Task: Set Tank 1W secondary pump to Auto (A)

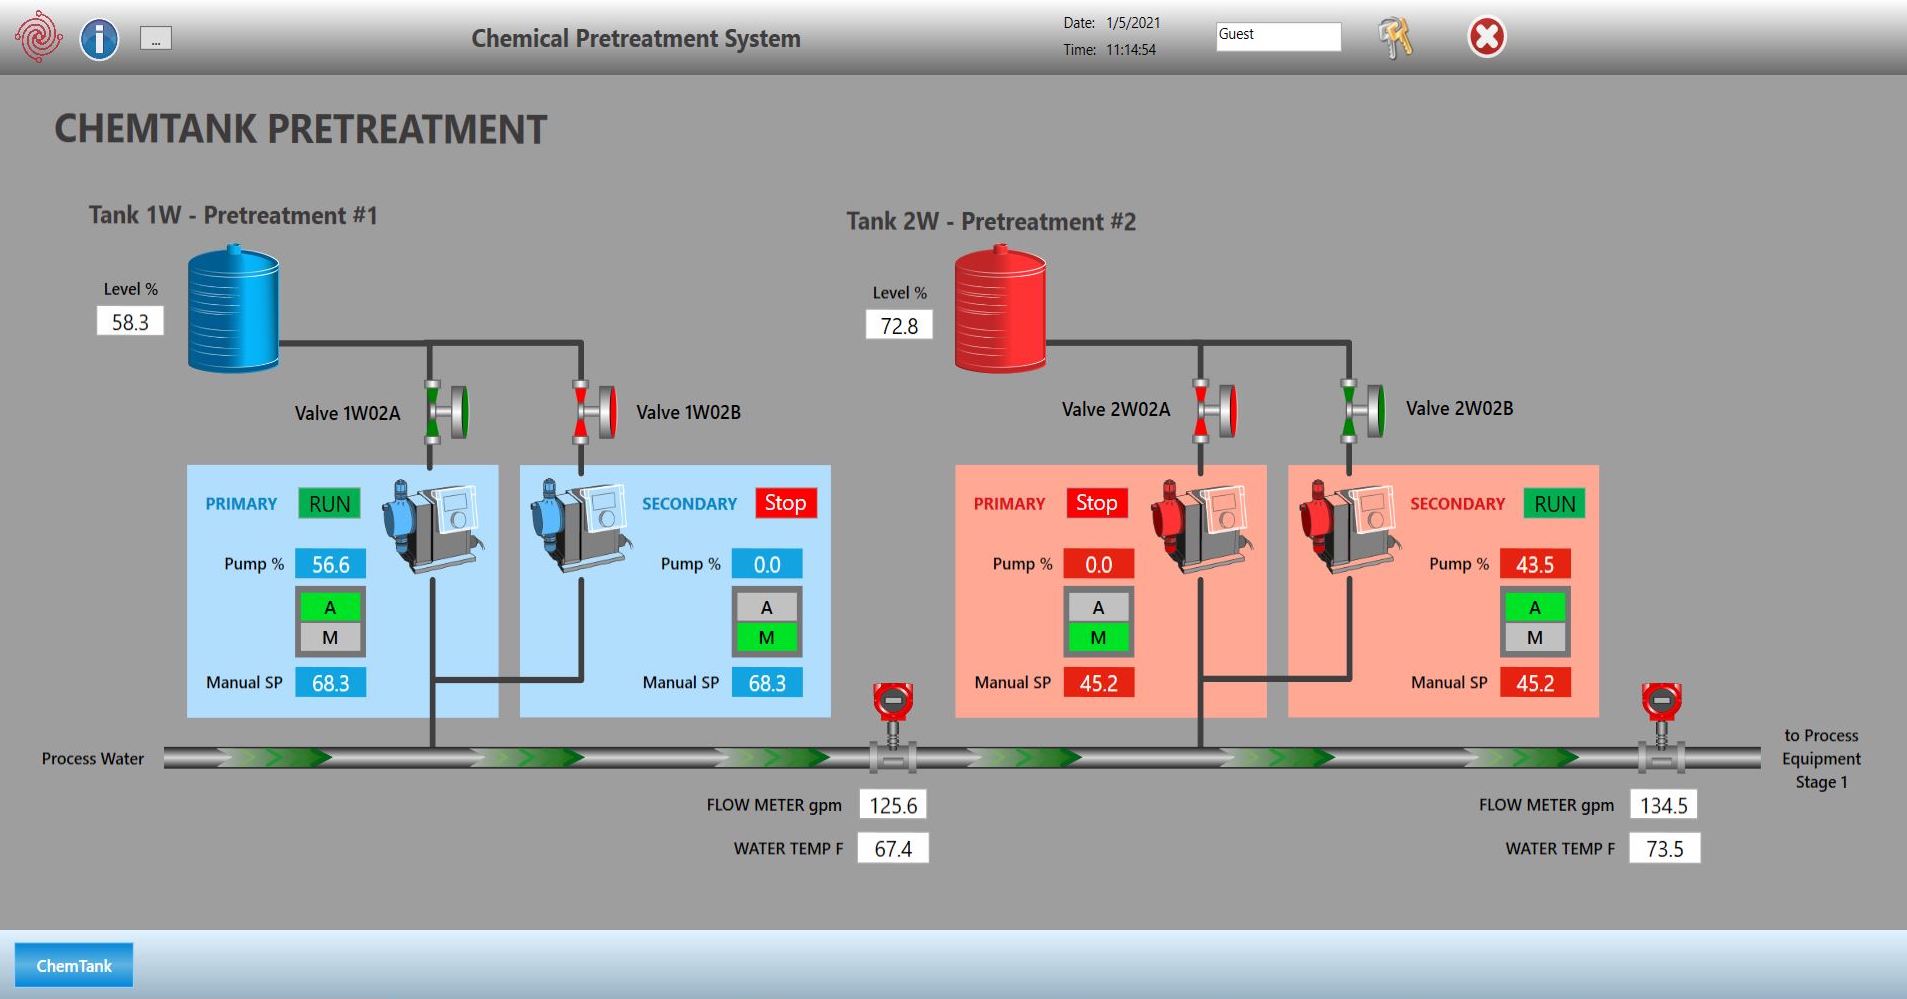Action: coord(766,607)
